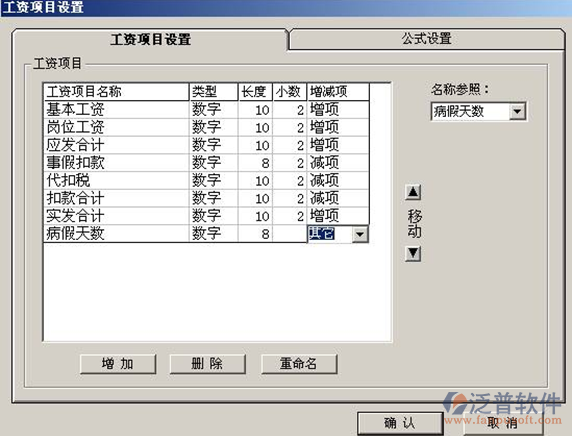
Task: Move selected item down with arrow
Action: coord(413,254)
